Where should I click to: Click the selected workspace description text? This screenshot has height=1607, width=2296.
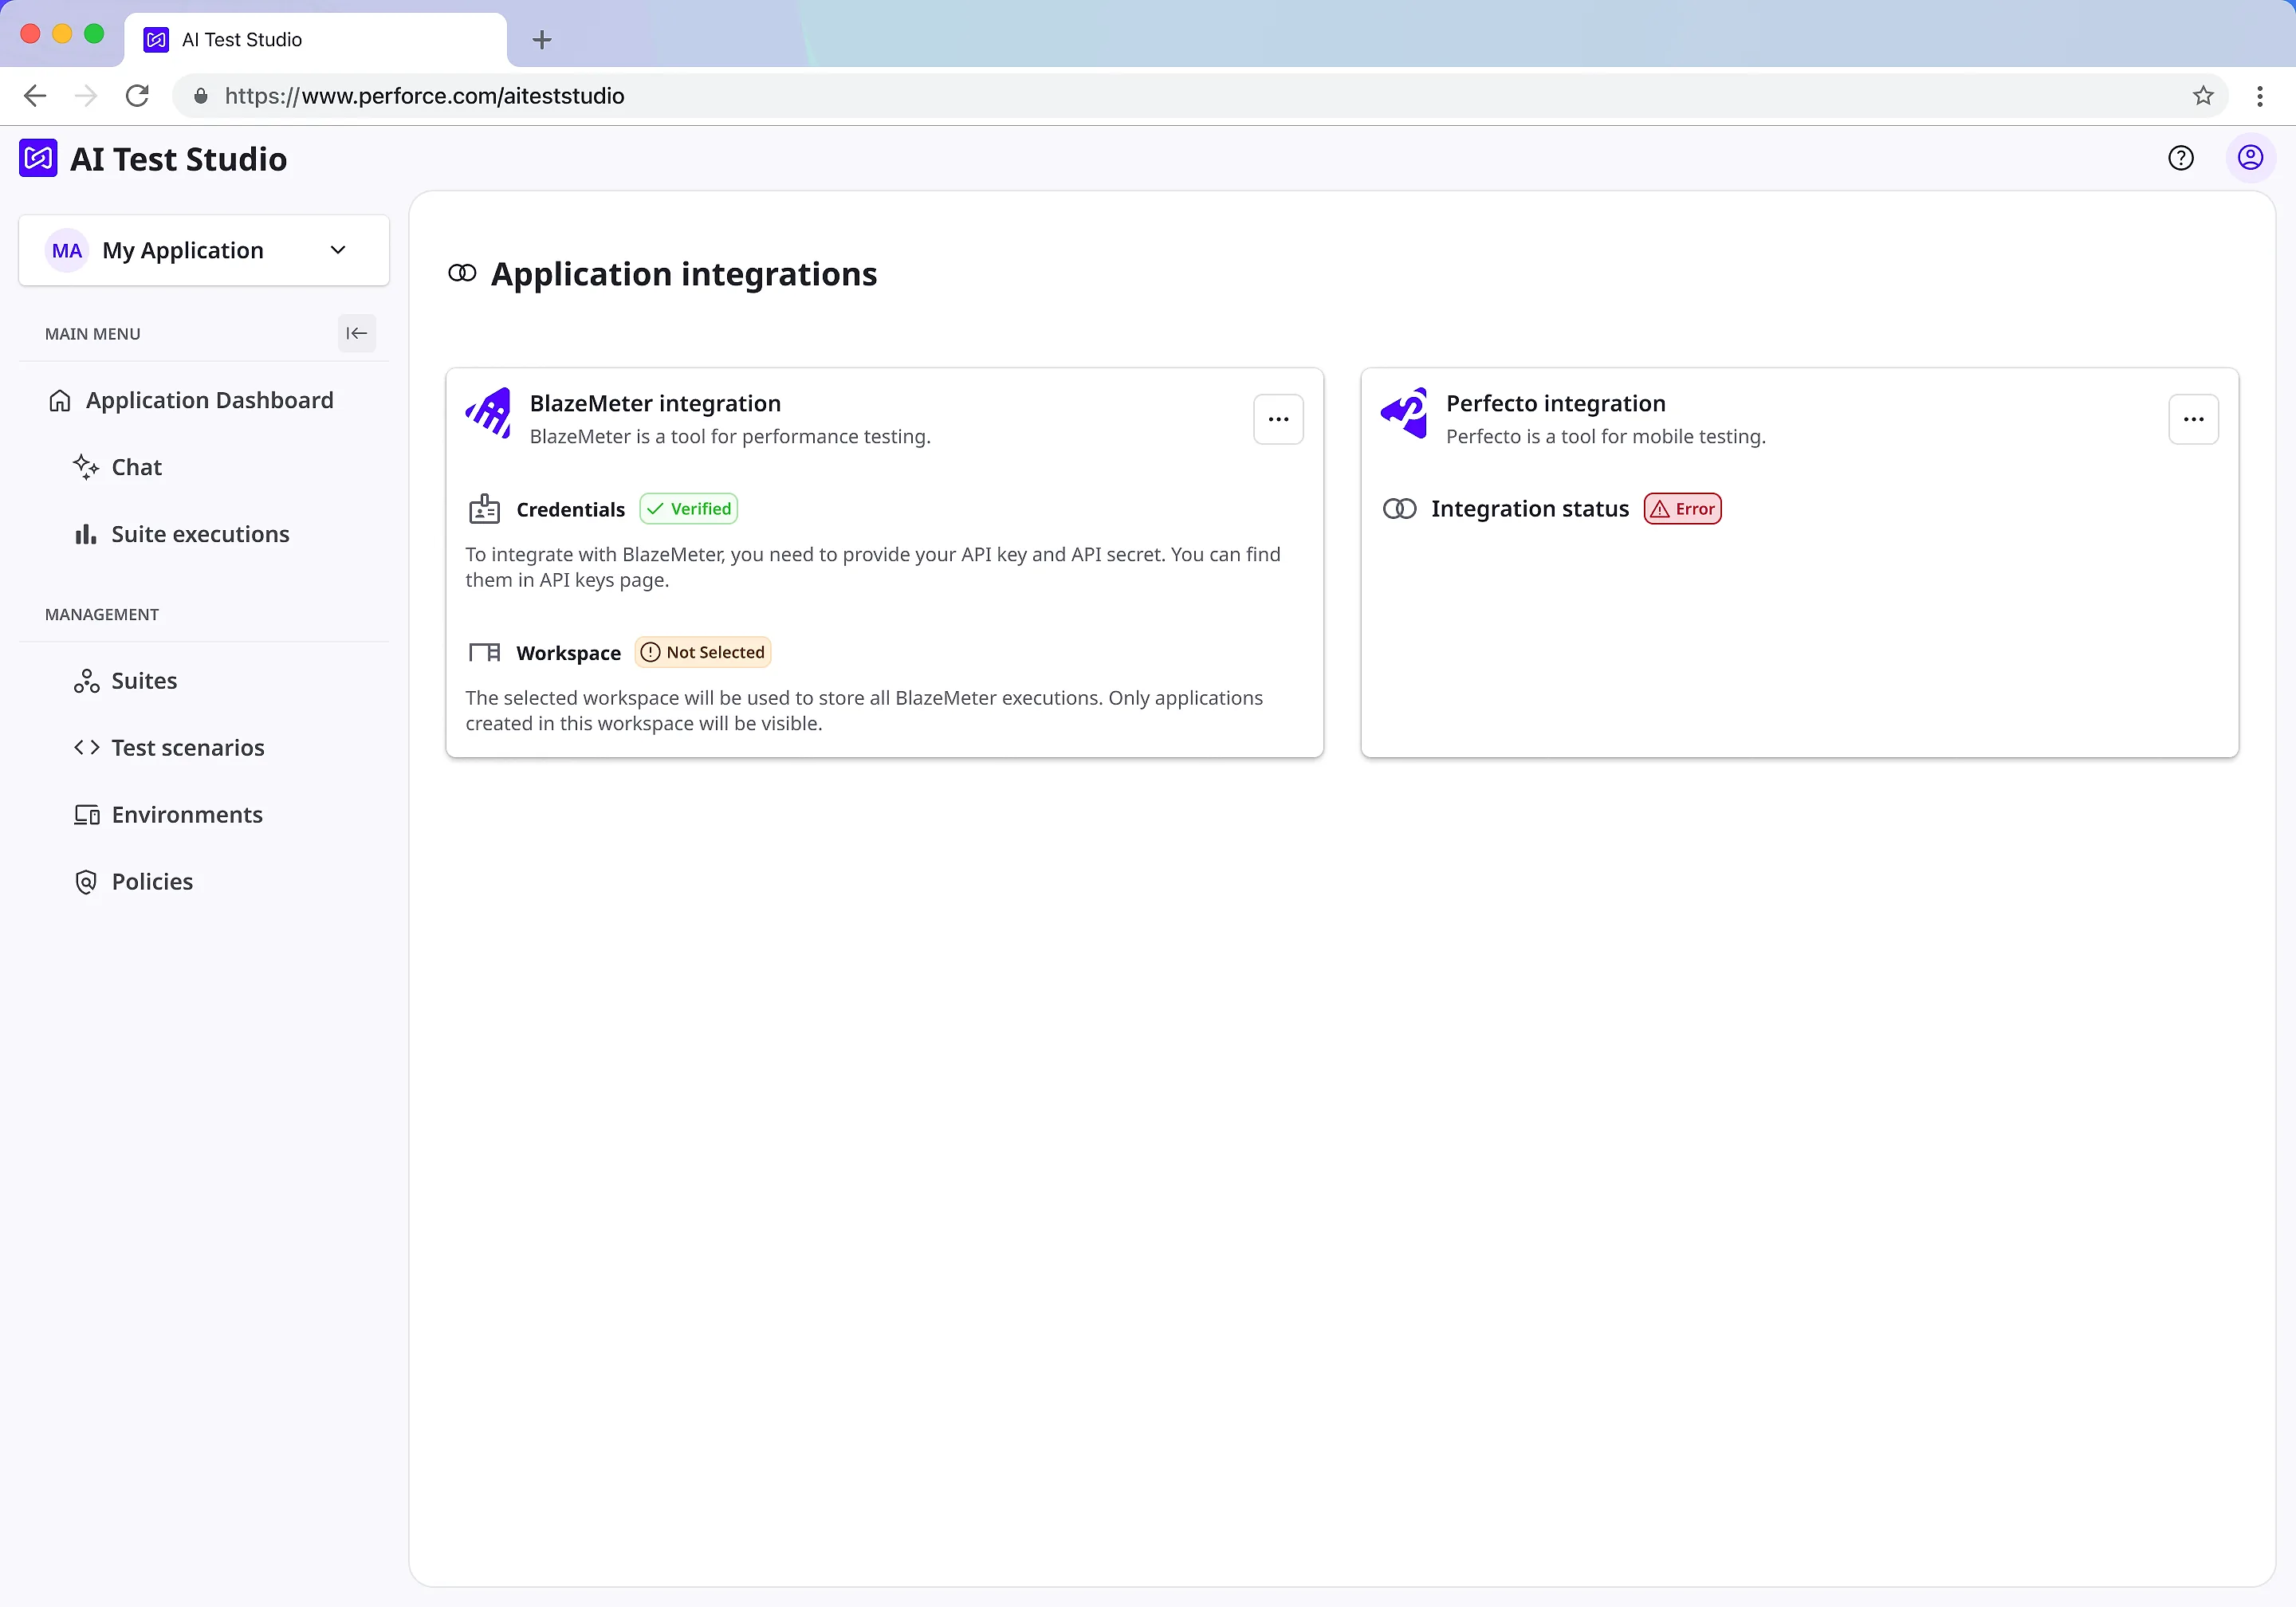pos(864,711)
